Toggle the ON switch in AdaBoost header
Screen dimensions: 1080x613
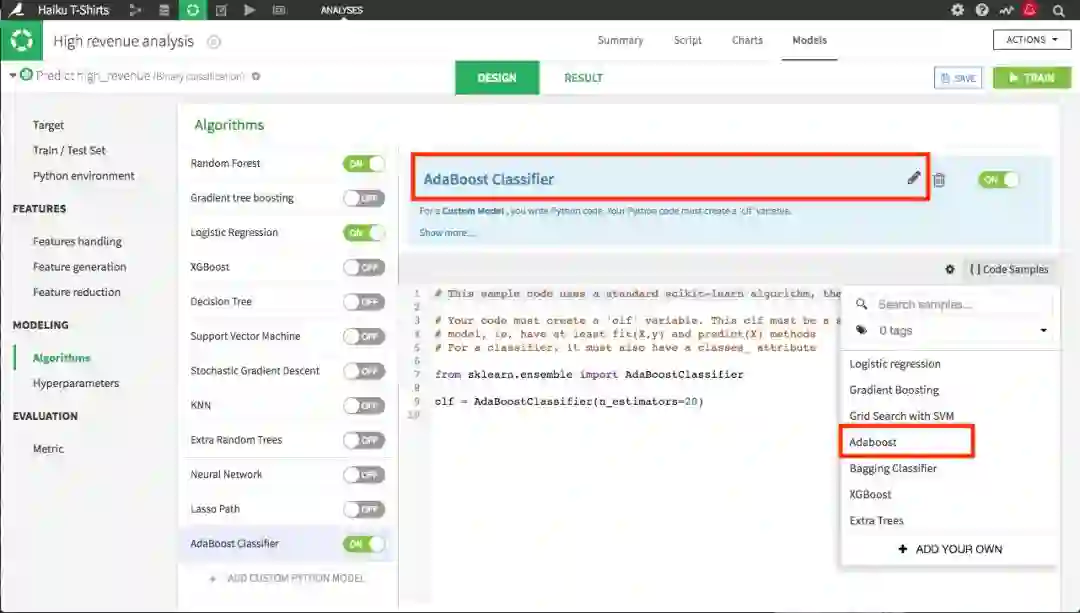pos(998,180)
